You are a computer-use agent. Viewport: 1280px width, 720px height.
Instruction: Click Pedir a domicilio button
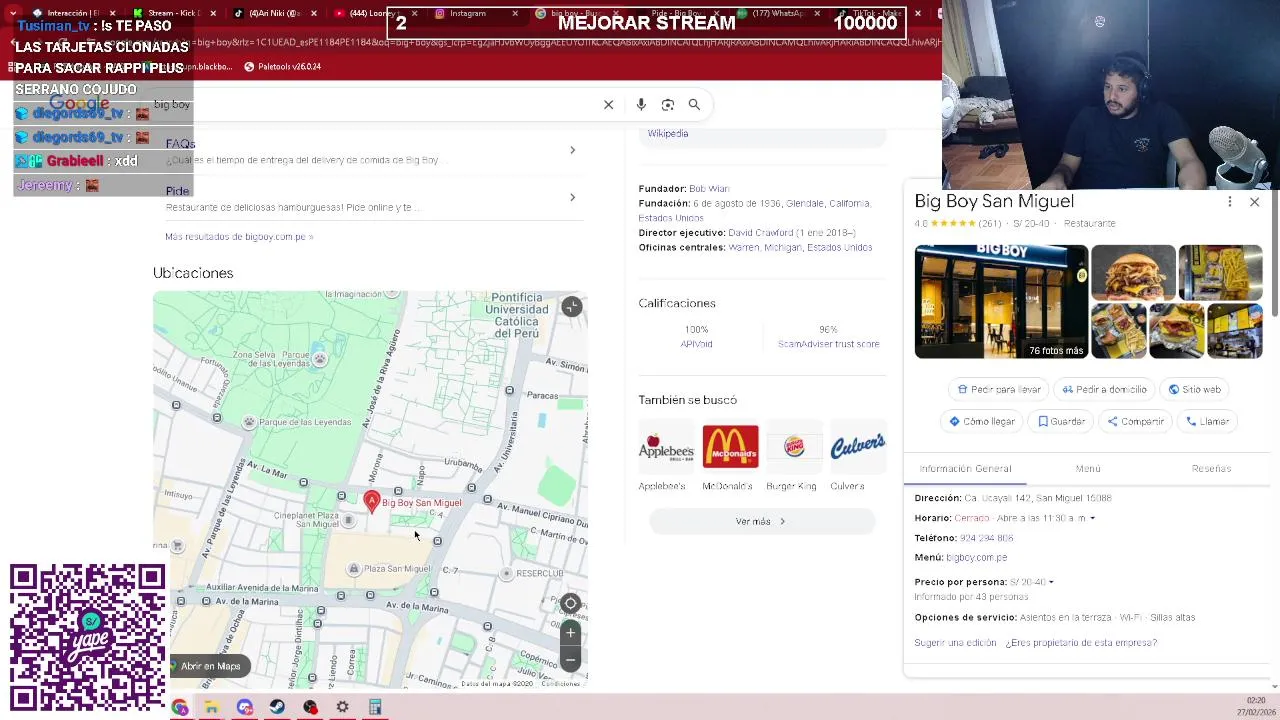(x=1104, y=389)
